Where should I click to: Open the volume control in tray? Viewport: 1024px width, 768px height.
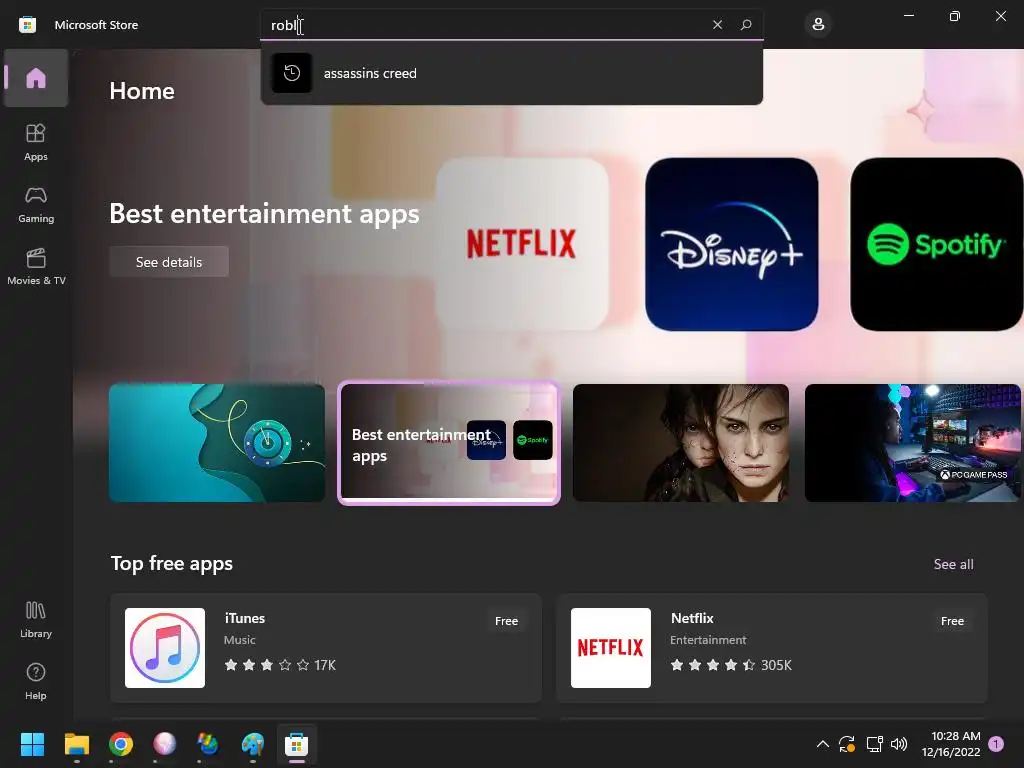pos(899,744)
